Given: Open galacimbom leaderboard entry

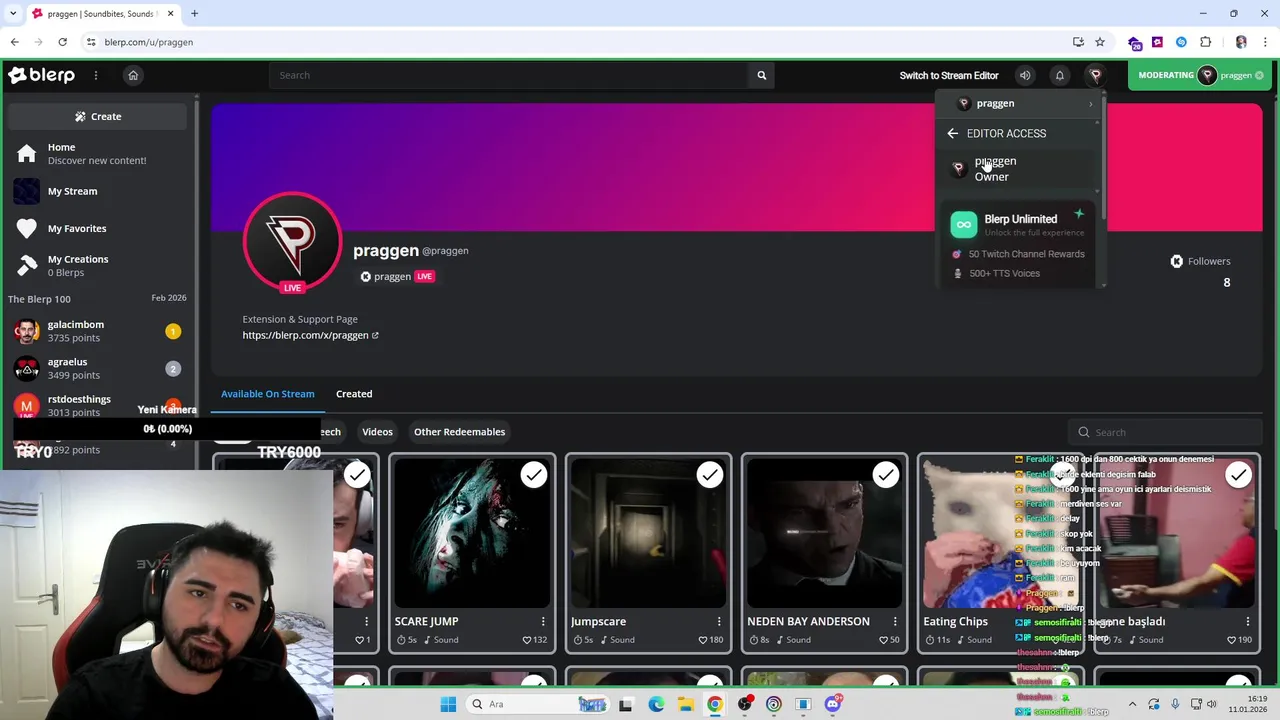Looking at the screenshot, I should (x=98, y=331).
